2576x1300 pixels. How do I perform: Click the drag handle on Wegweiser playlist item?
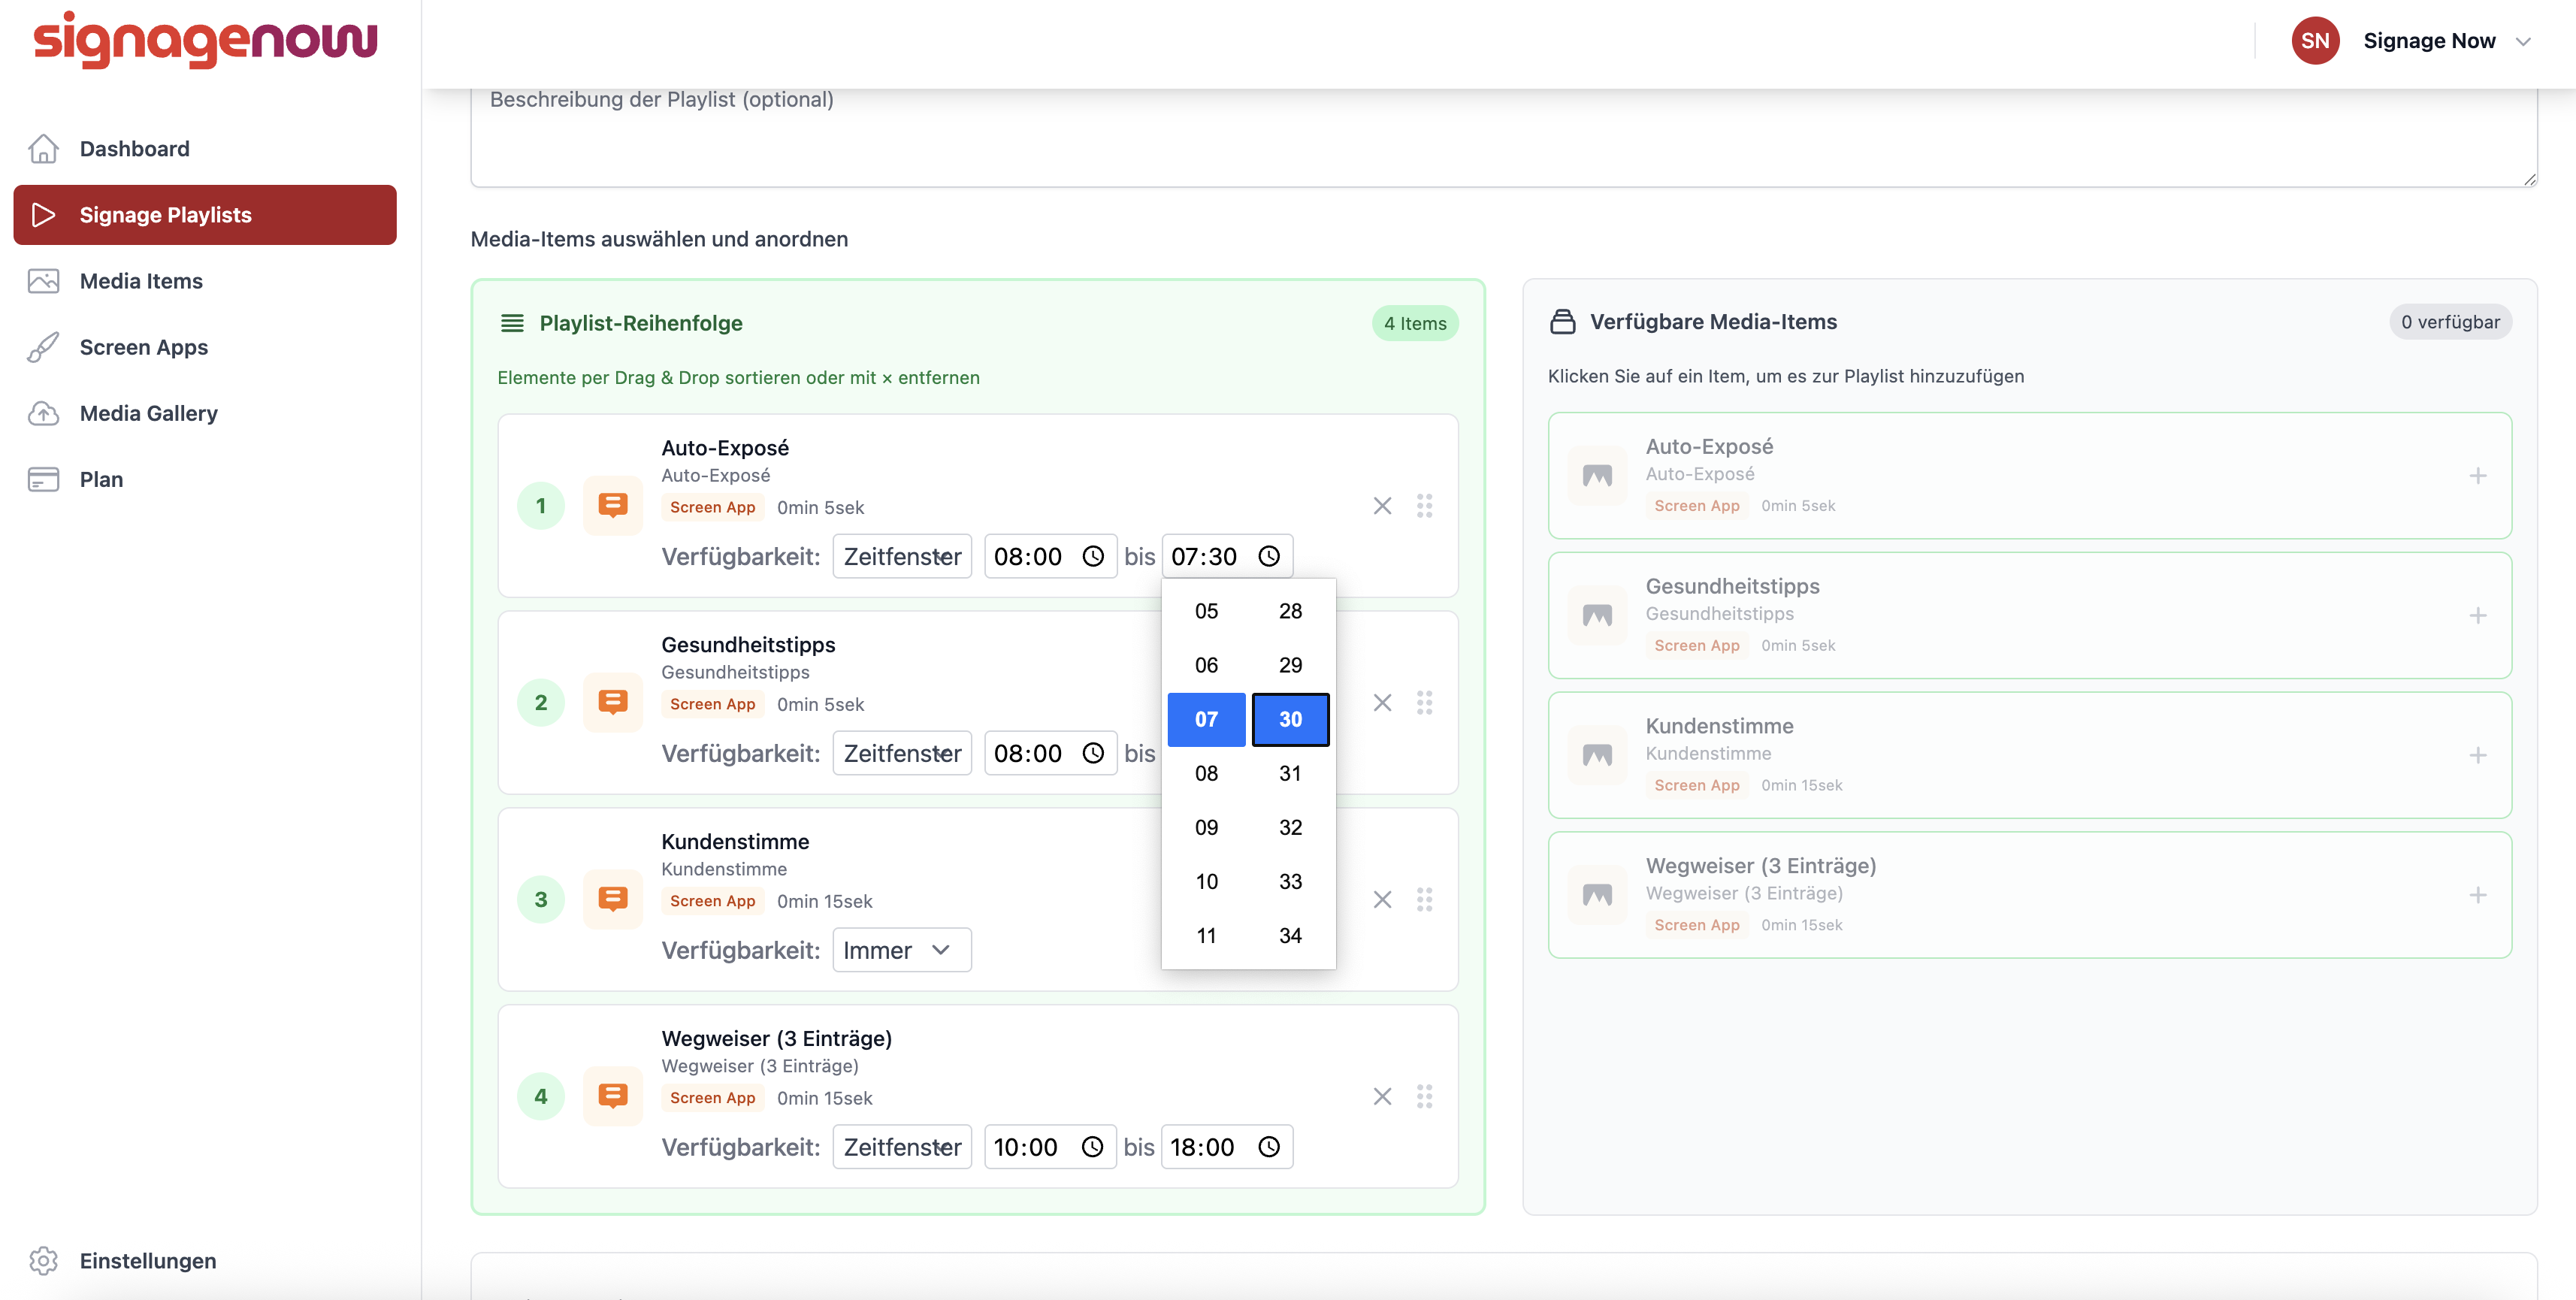point(1424,1097)
